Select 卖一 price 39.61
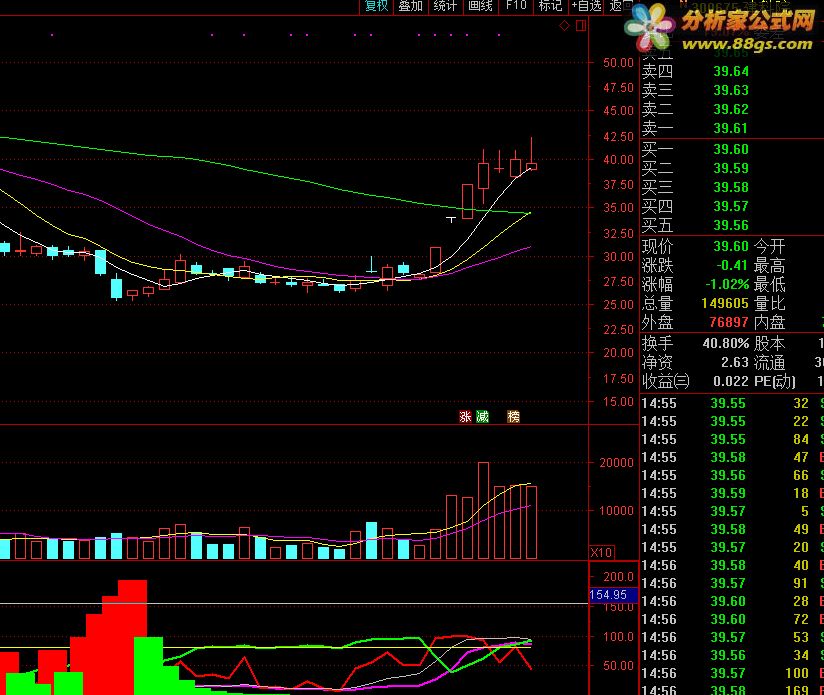This screenshot has width=824, height=695. [x=730, y=128]
